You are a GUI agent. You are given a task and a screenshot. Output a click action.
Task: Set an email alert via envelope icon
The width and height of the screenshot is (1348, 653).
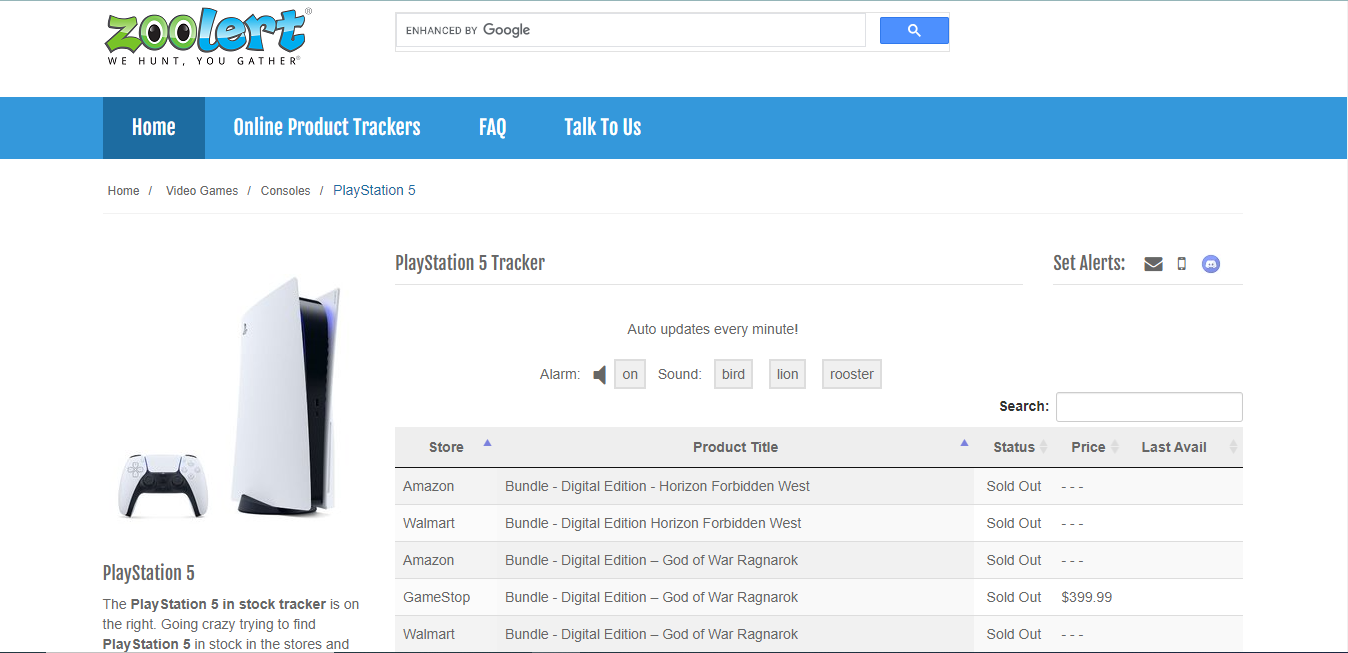click(1153, 264)
